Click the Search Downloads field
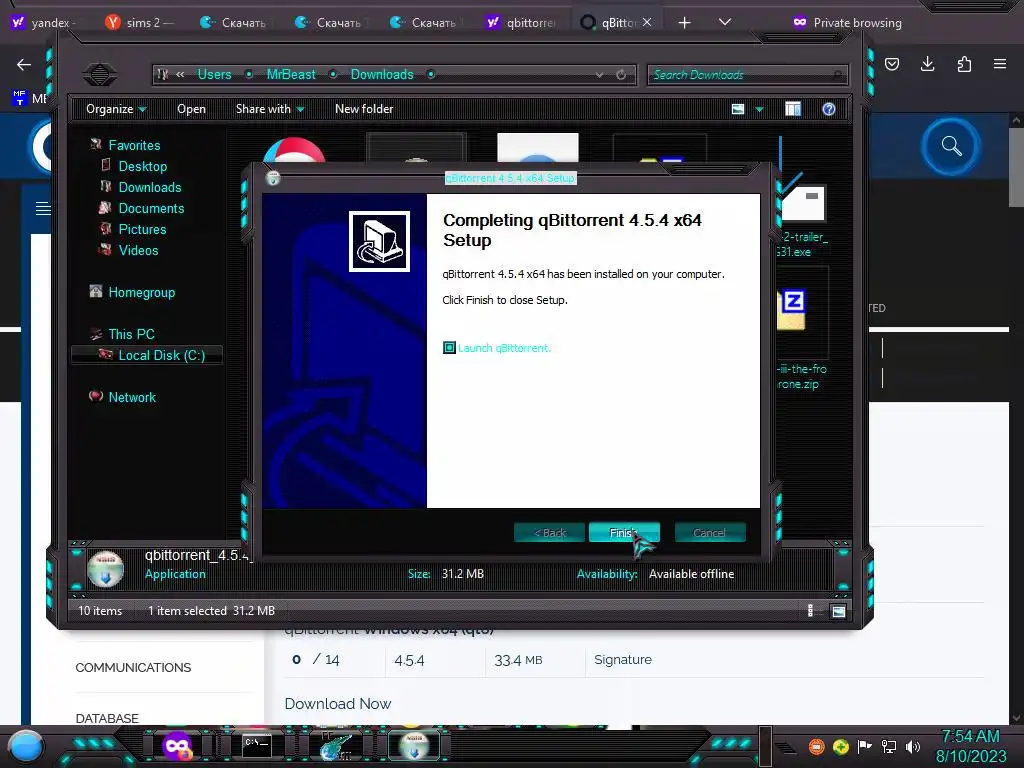The height and width of the screenshot is (768, 1024). point(747,75)
